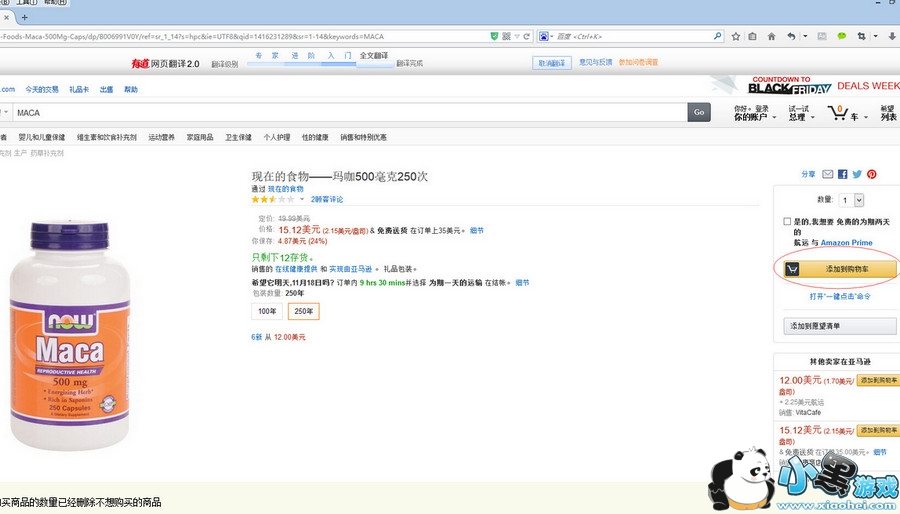Select the 250年 package size option
Viewport: 900px width, 514px height.
(303, 311)
